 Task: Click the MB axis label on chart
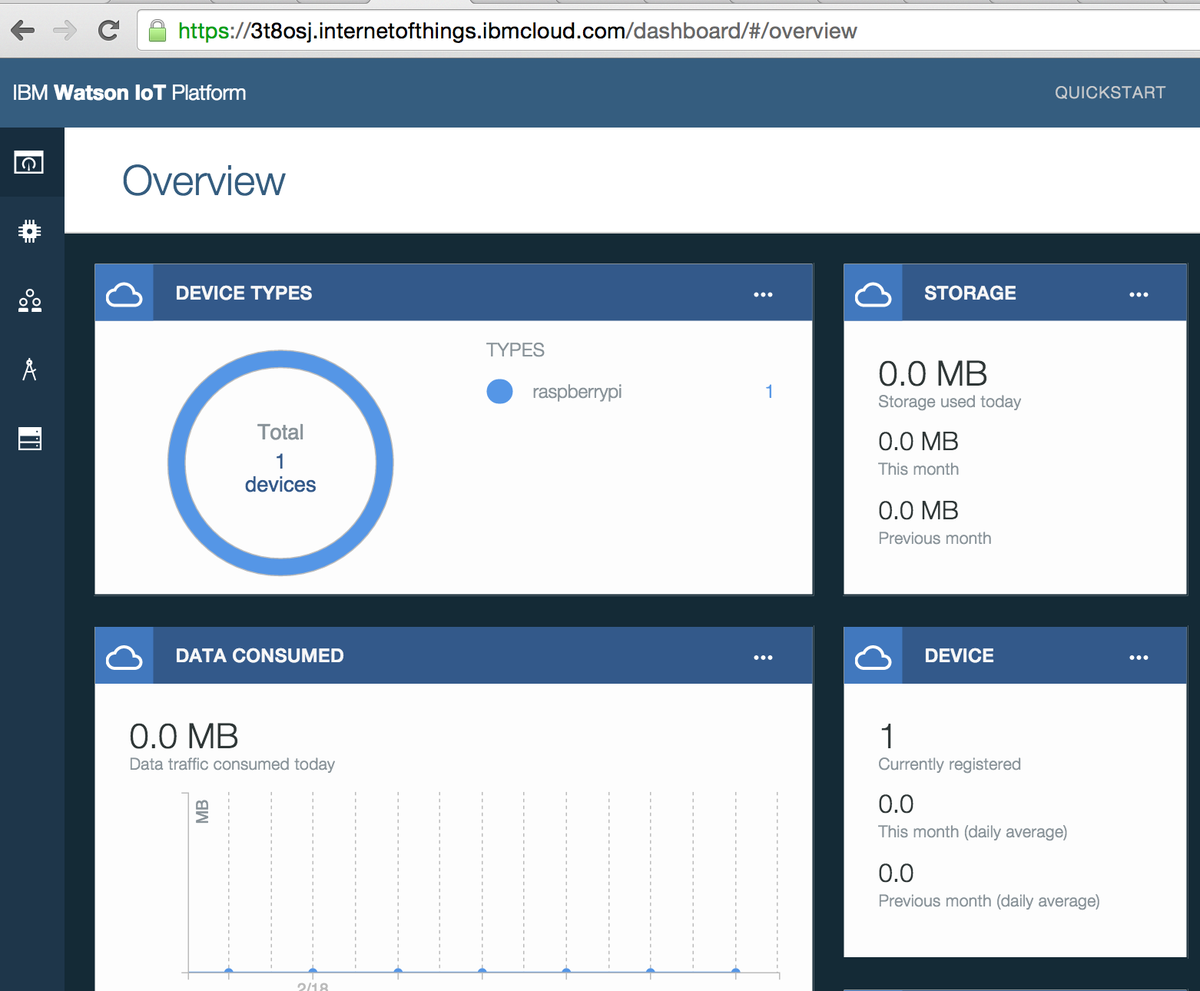[203, 811]
